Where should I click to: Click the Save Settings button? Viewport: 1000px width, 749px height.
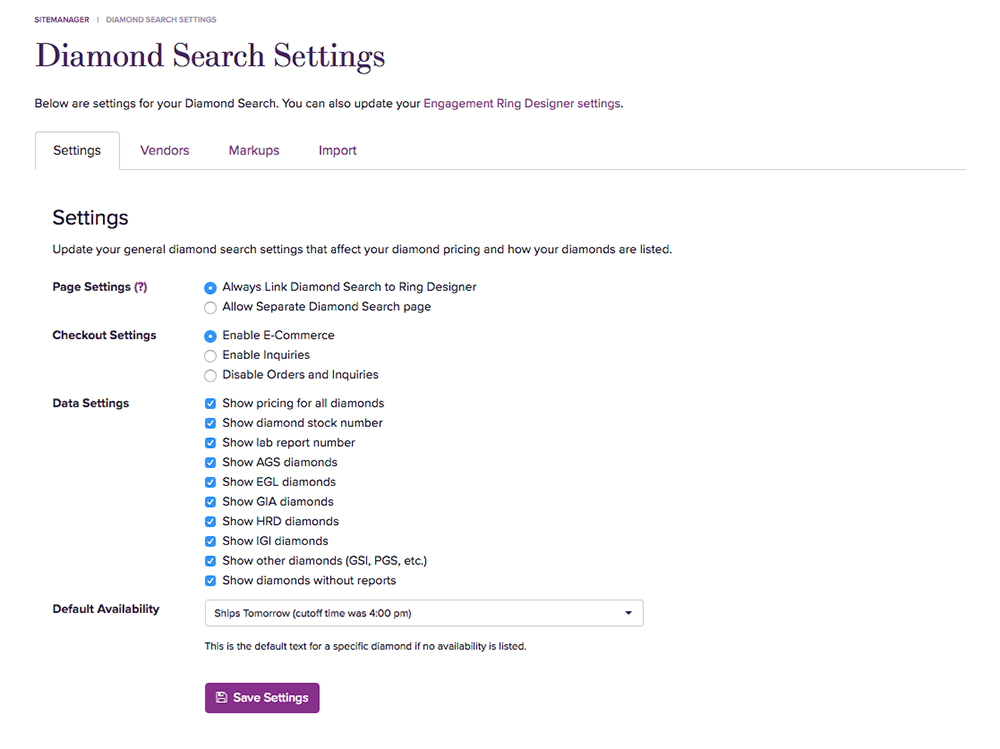pos(262,698)
